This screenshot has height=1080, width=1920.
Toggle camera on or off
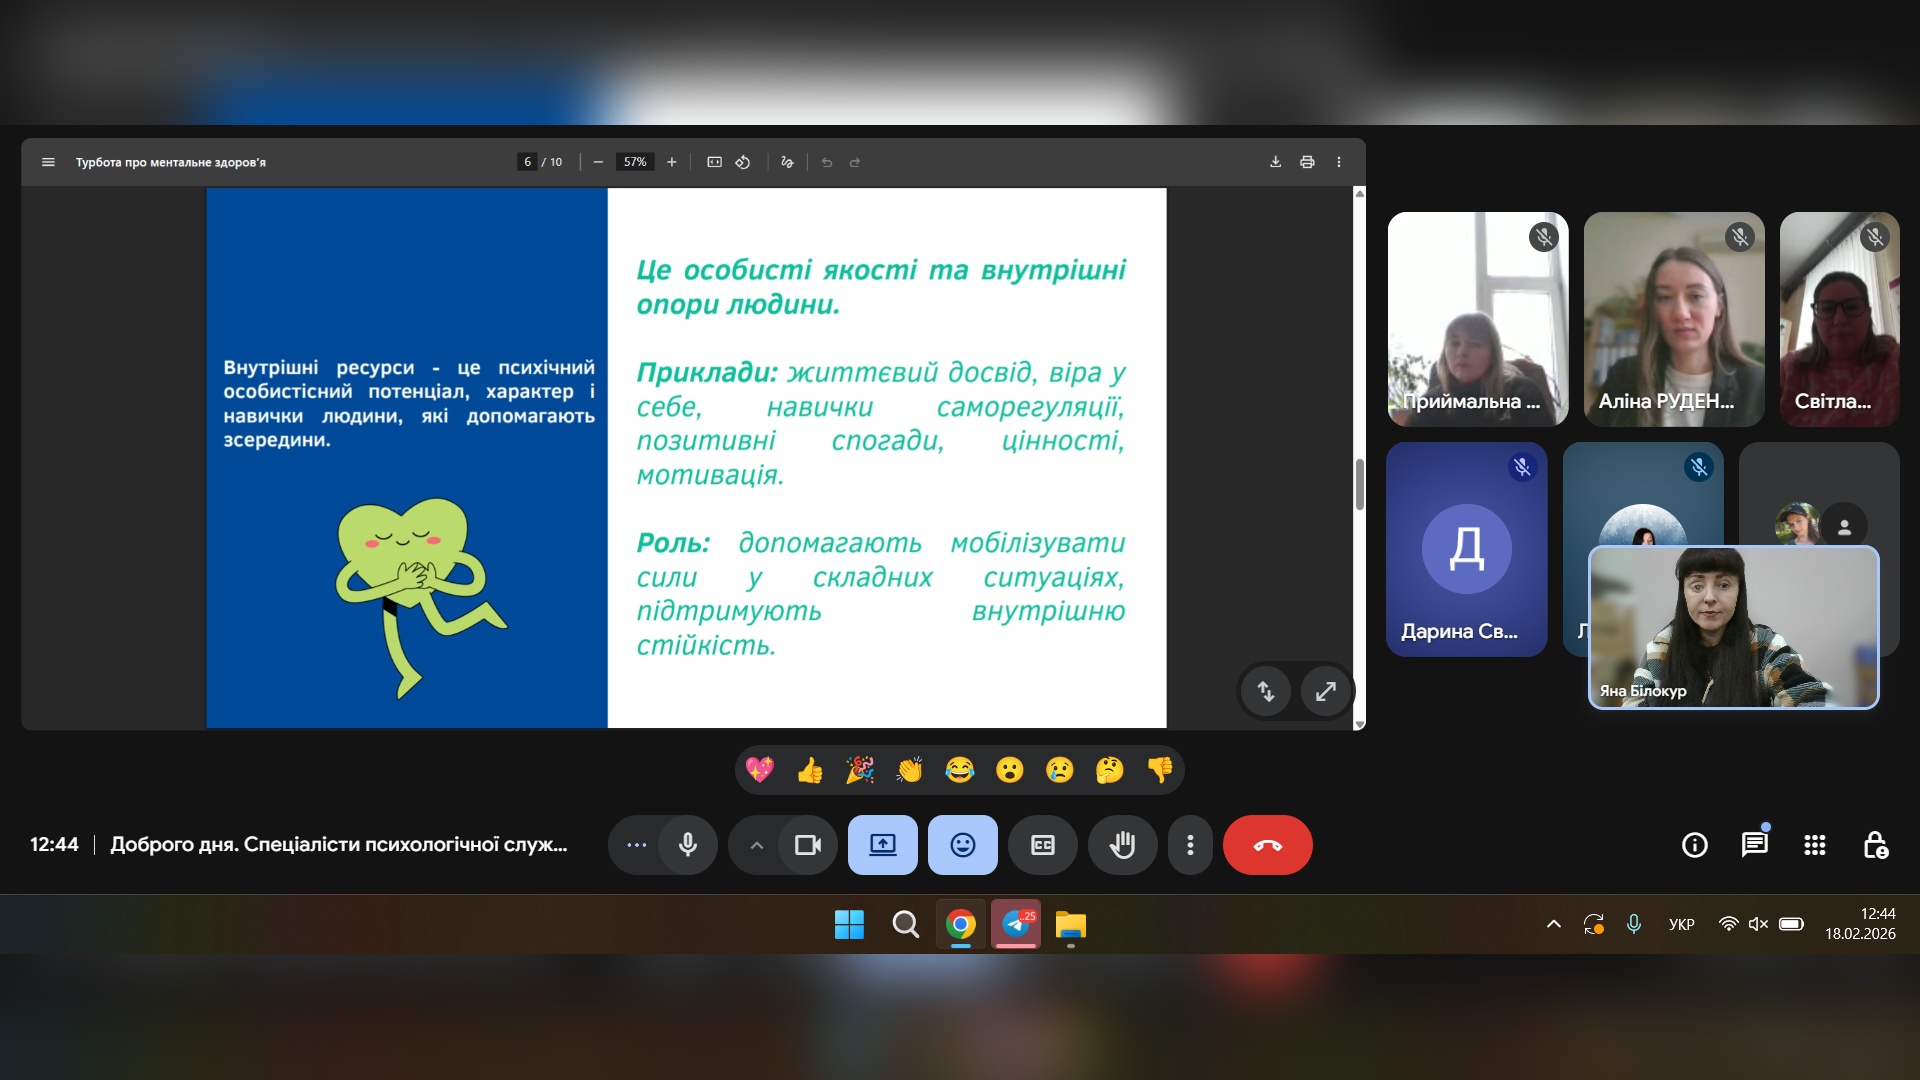pos(807,845)
